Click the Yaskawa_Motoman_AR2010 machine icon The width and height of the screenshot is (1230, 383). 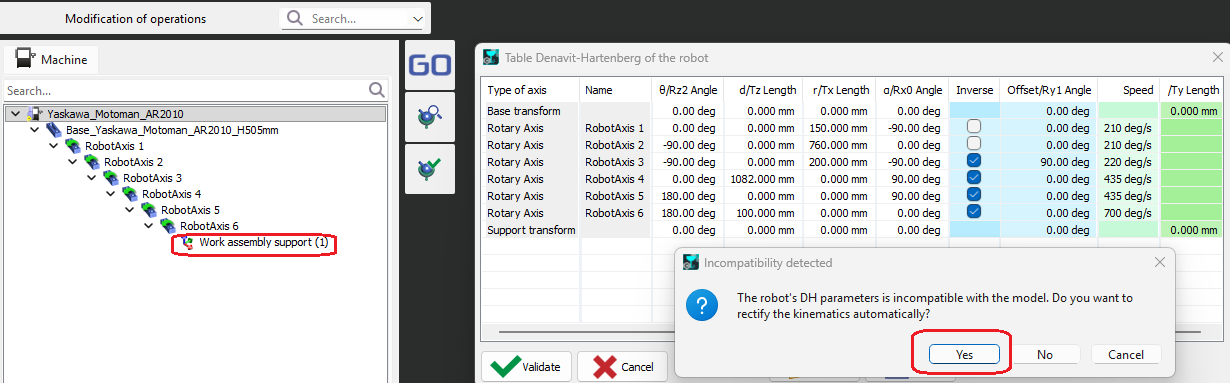(36, 114)
